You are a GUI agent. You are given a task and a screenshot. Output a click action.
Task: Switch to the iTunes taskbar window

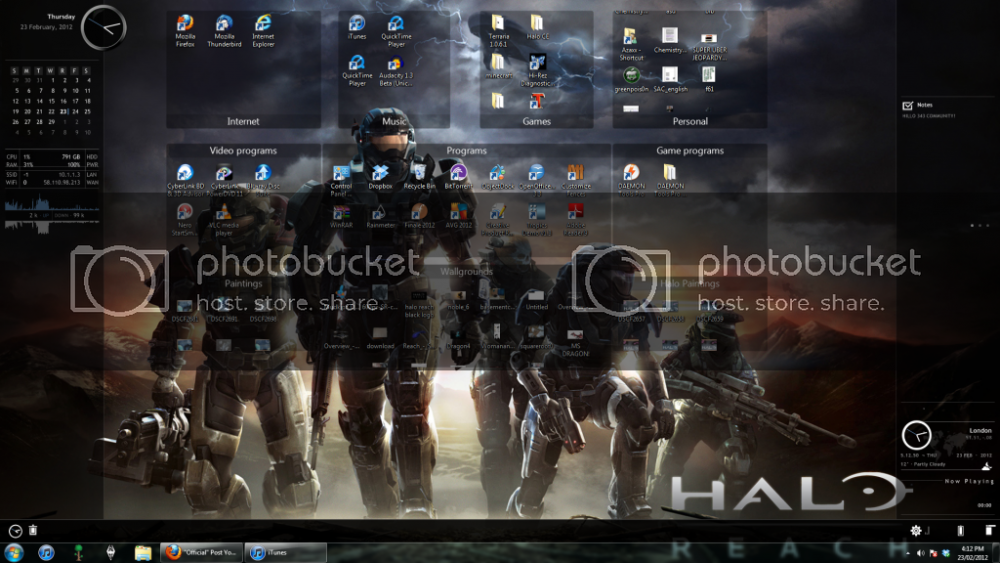click(285, 552)
